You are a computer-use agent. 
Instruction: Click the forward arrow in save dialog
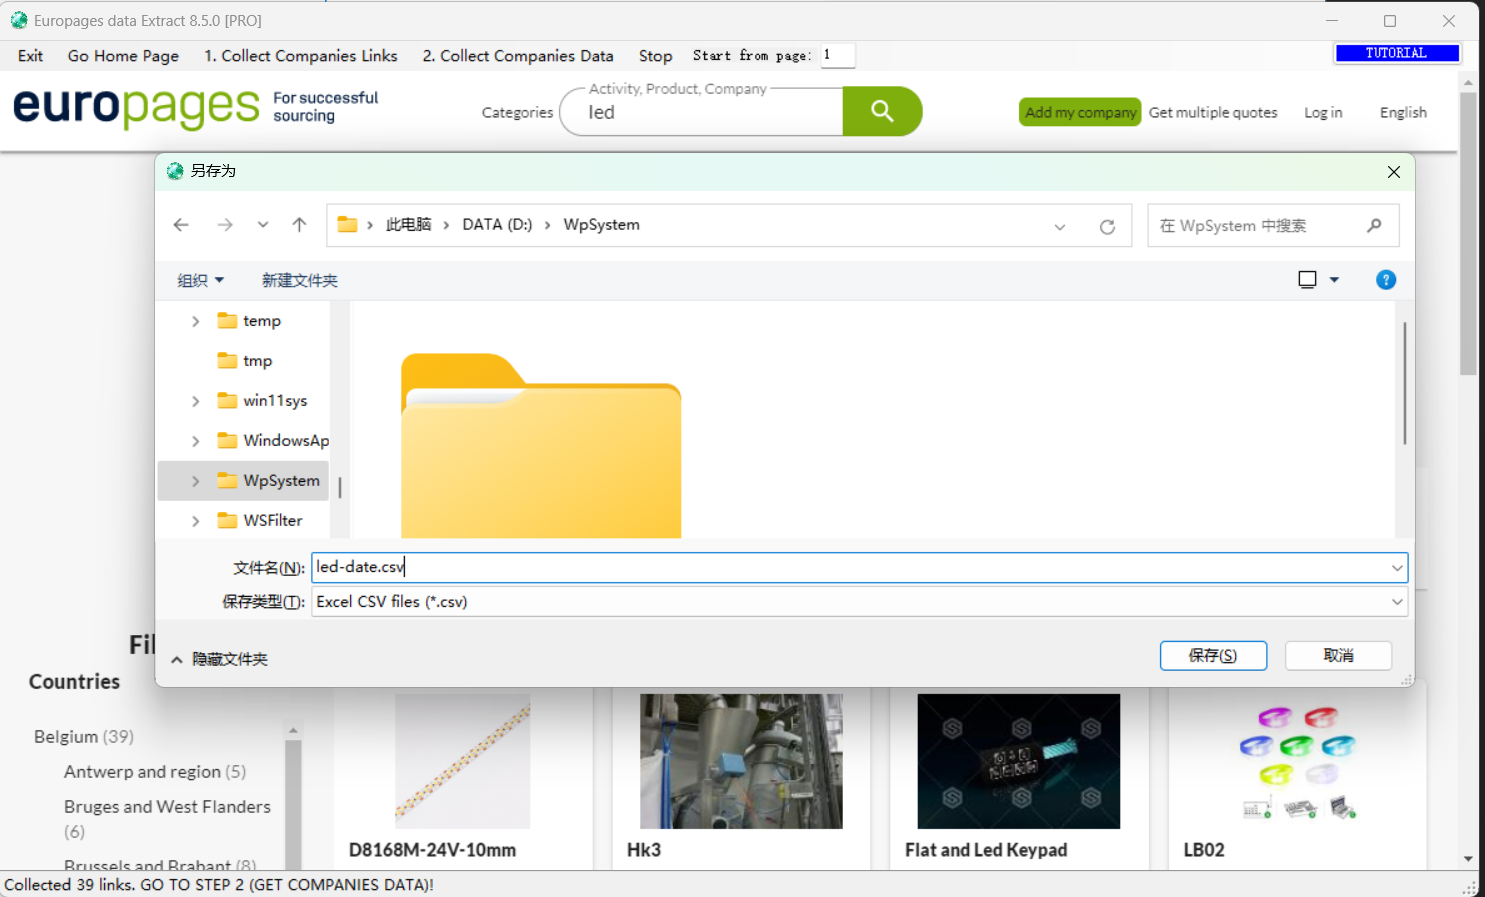225,225
